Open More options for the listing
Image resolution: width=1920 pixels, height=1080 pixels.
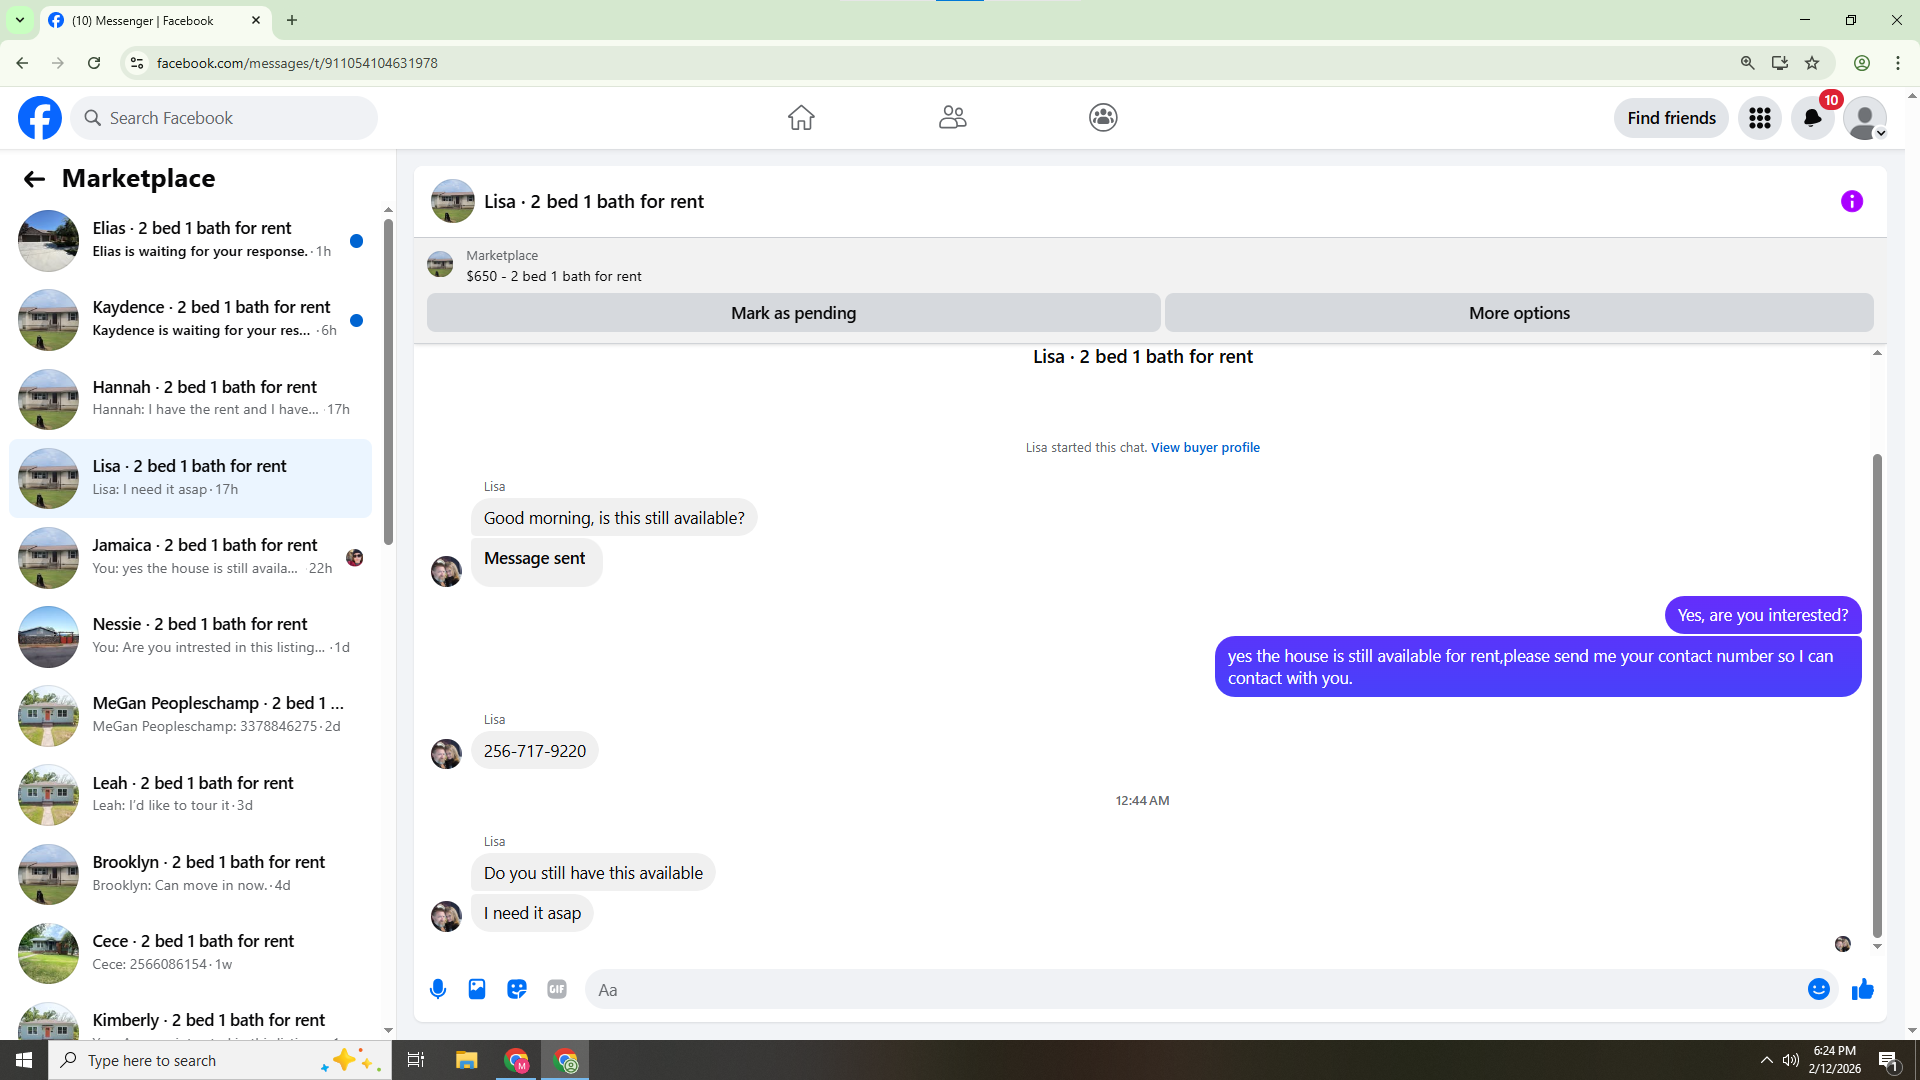click(1519, 313)
